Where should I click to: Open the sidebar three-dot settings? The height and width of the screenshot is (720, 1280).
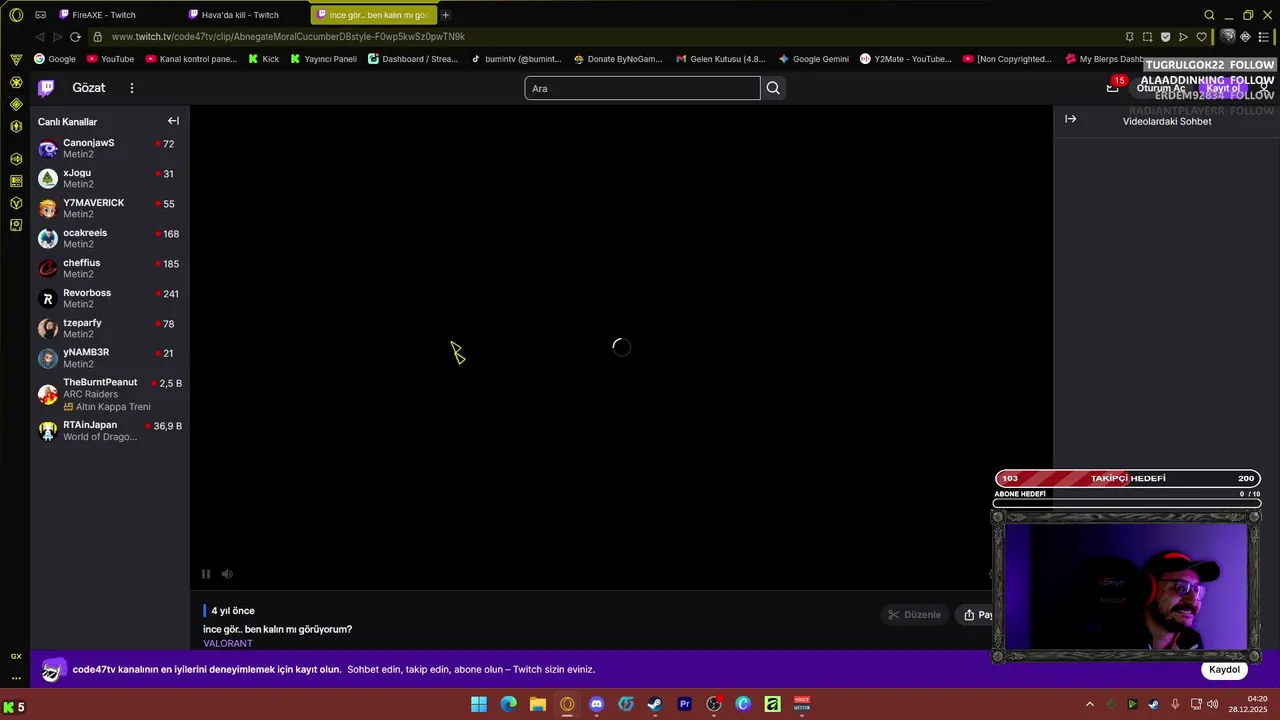(x=16, y=678)
